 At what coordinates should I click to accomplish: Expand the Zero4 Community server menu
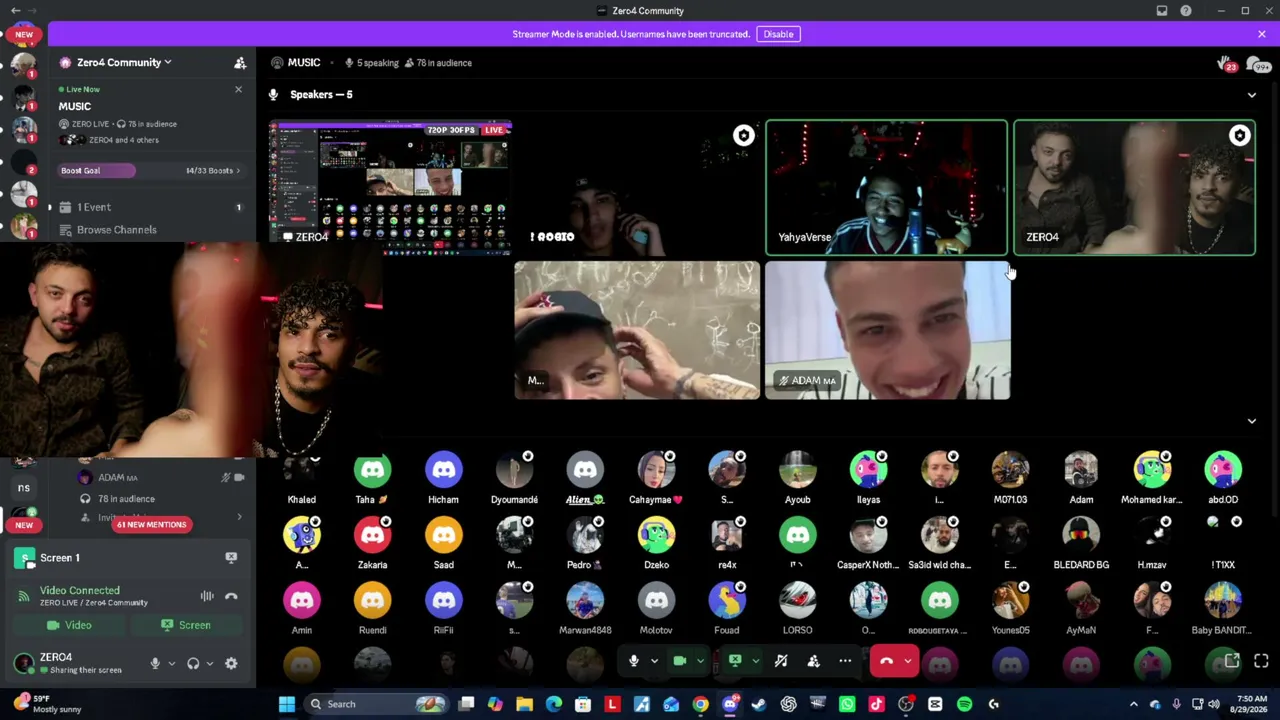(x=123, y=62)
